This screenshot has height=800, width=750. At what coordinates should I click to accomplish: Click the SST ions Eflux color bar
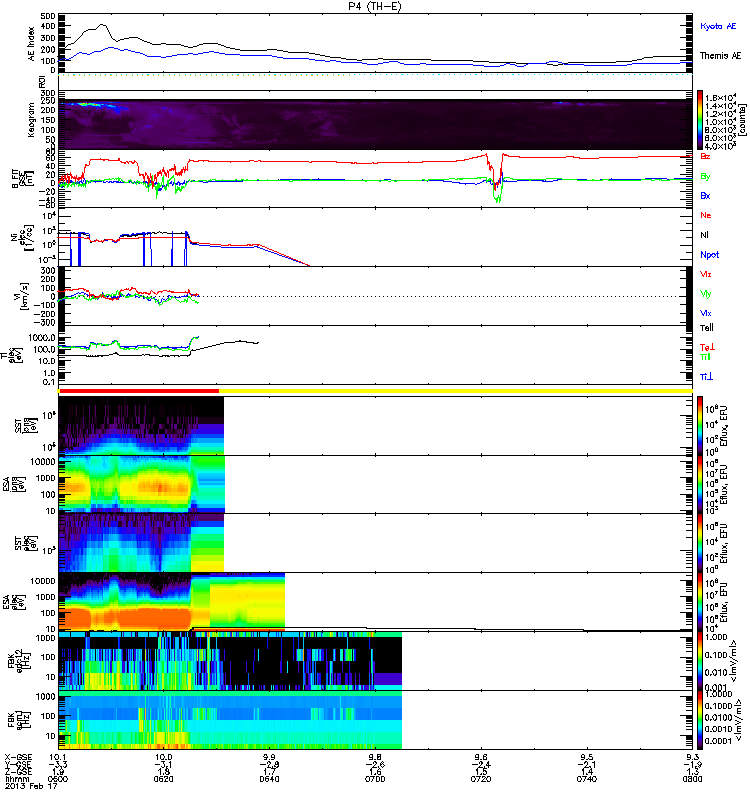point(700,426)
